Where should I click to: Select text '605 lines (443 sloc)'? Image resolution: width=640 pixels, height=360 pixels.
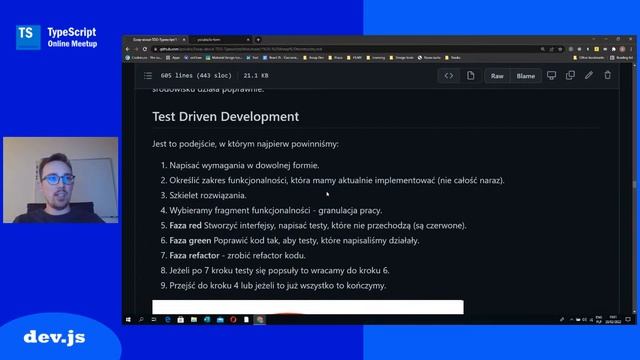pyautogui.click(x=196, y=76)
